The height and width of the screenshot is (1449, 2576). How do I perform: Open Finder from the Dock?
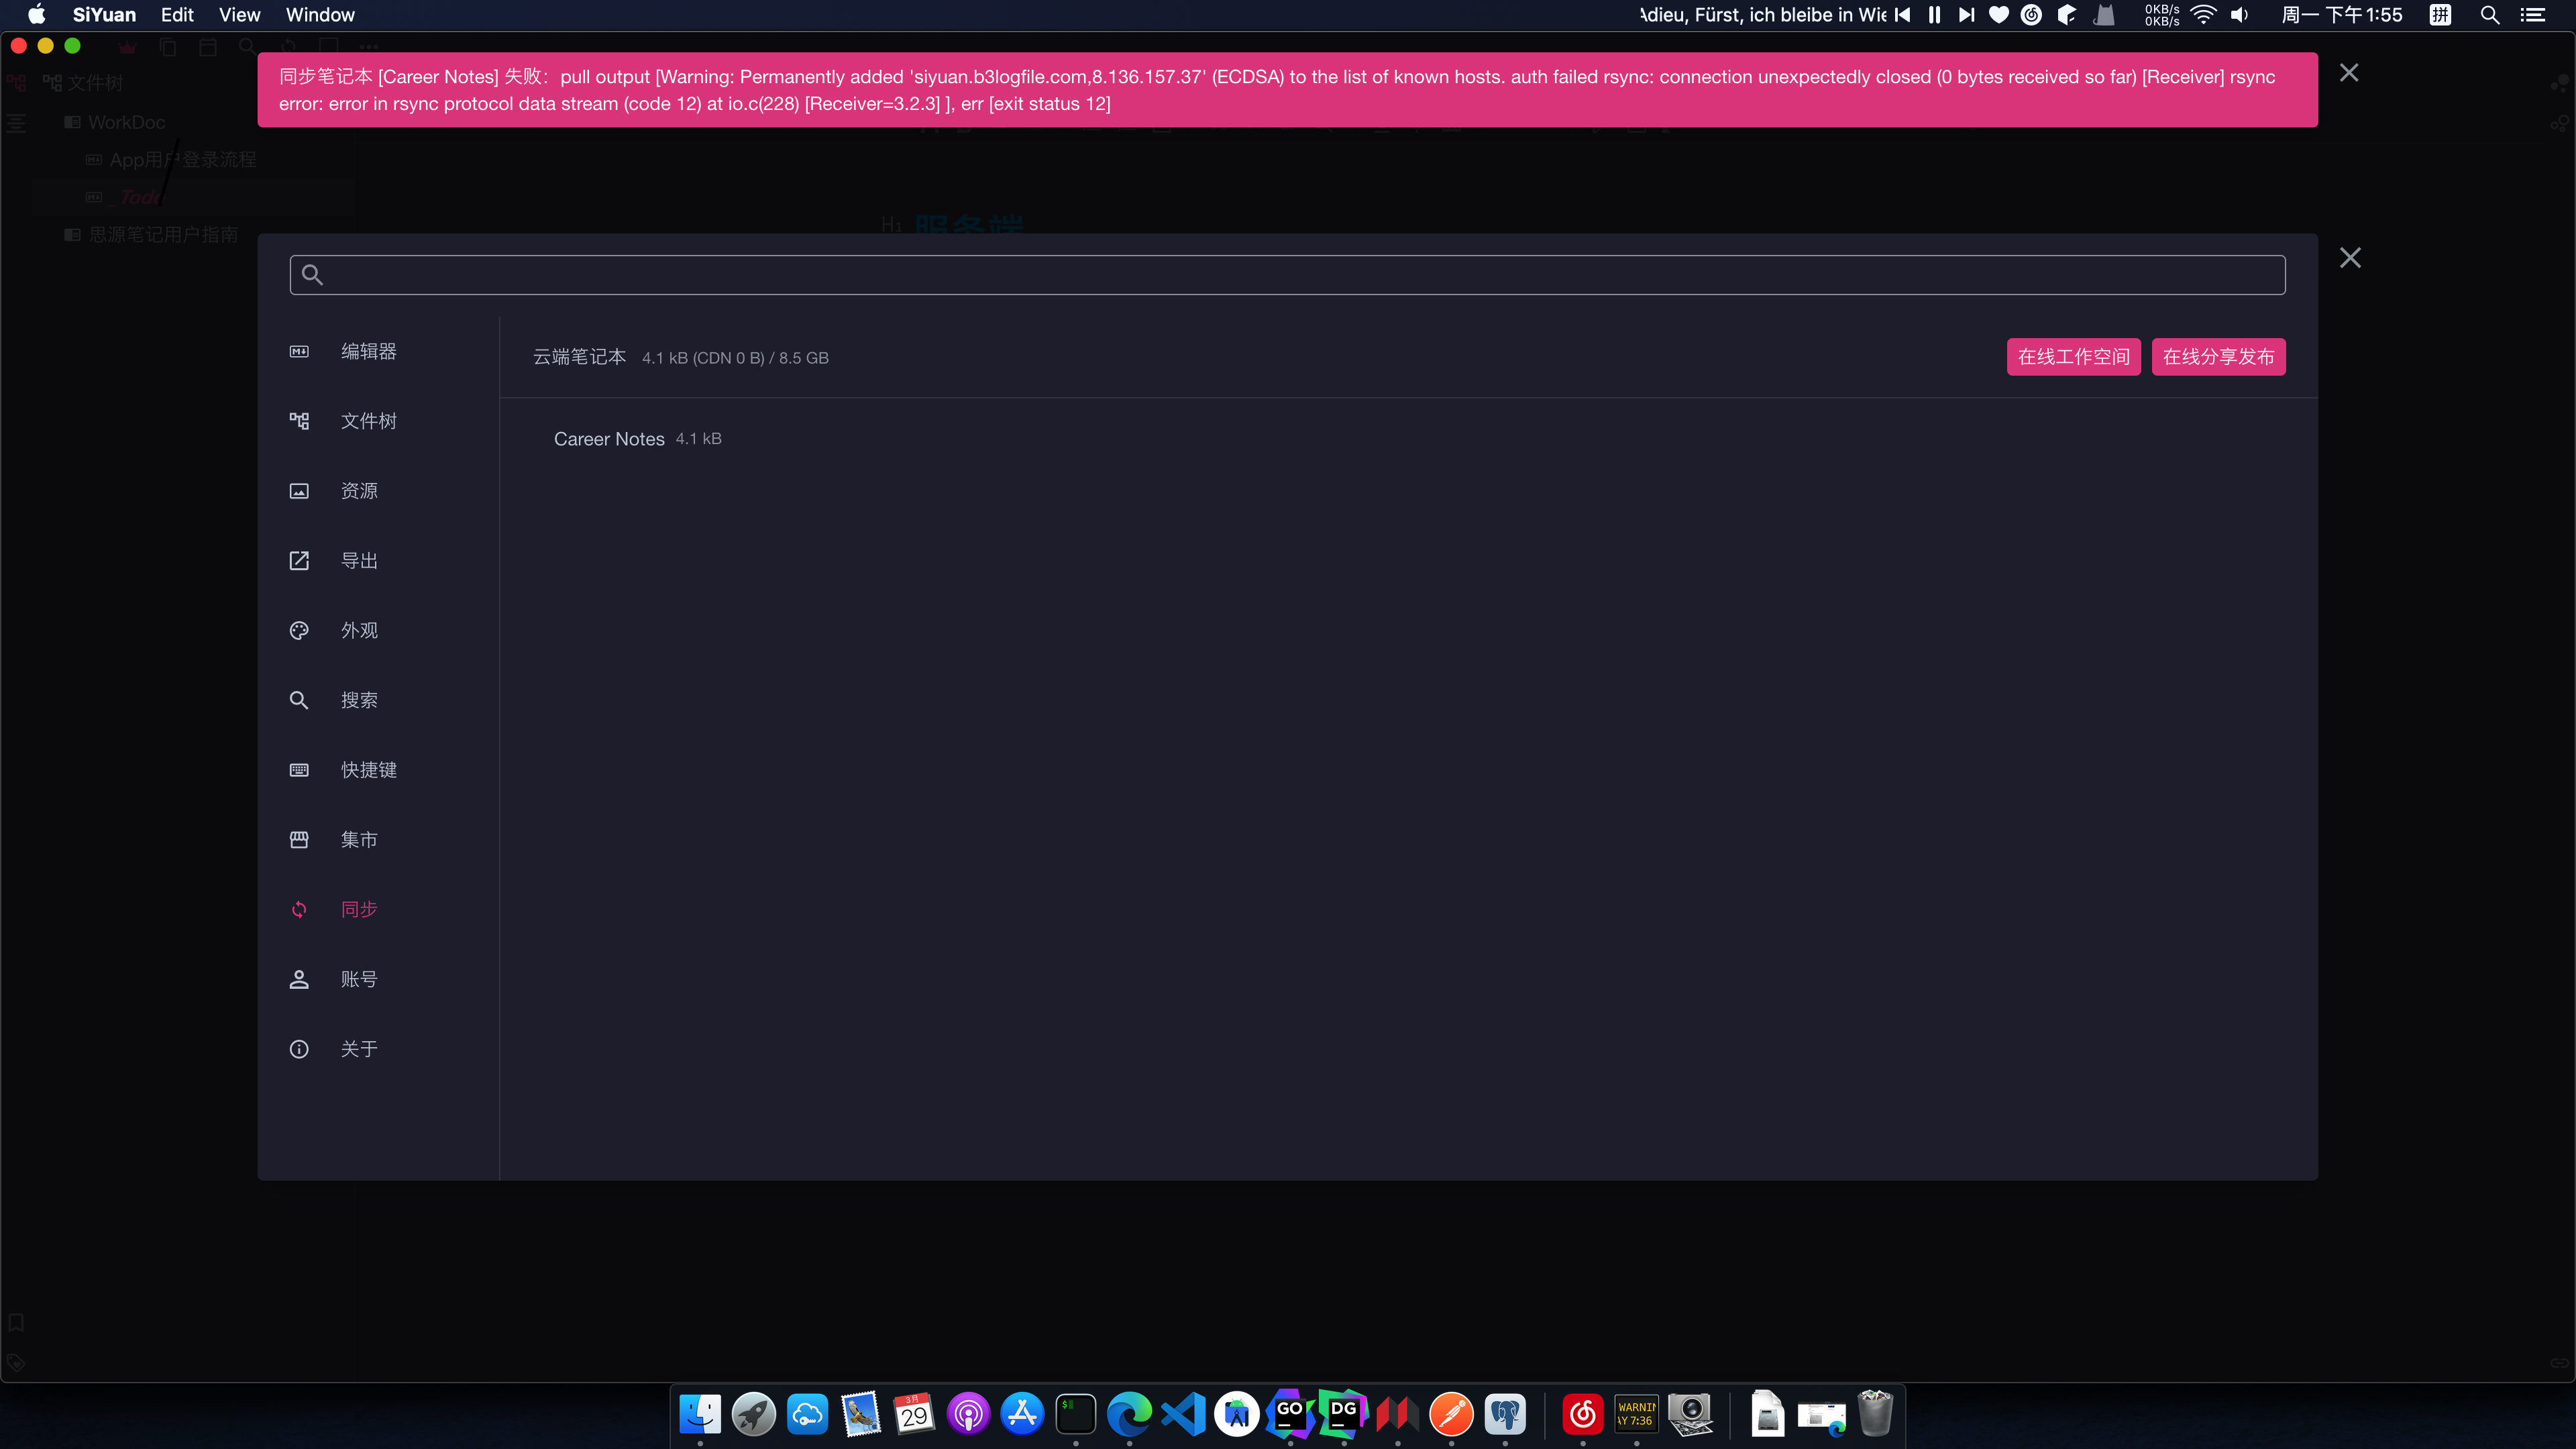[x=700, y=1415]
